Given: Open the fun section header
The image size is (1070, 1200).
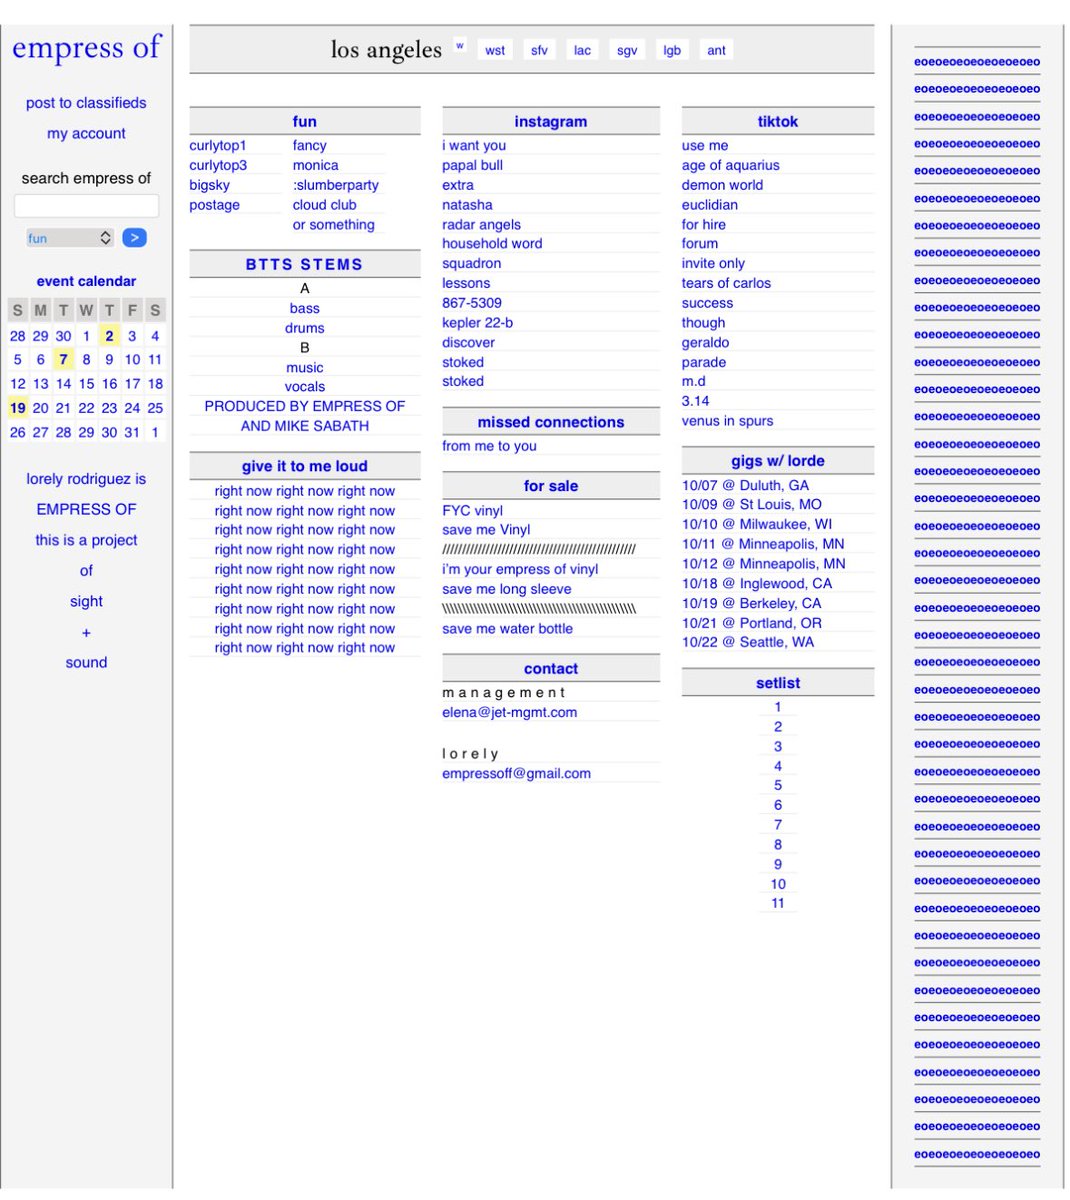Looking at the screenshot, I should pos(305,122).
